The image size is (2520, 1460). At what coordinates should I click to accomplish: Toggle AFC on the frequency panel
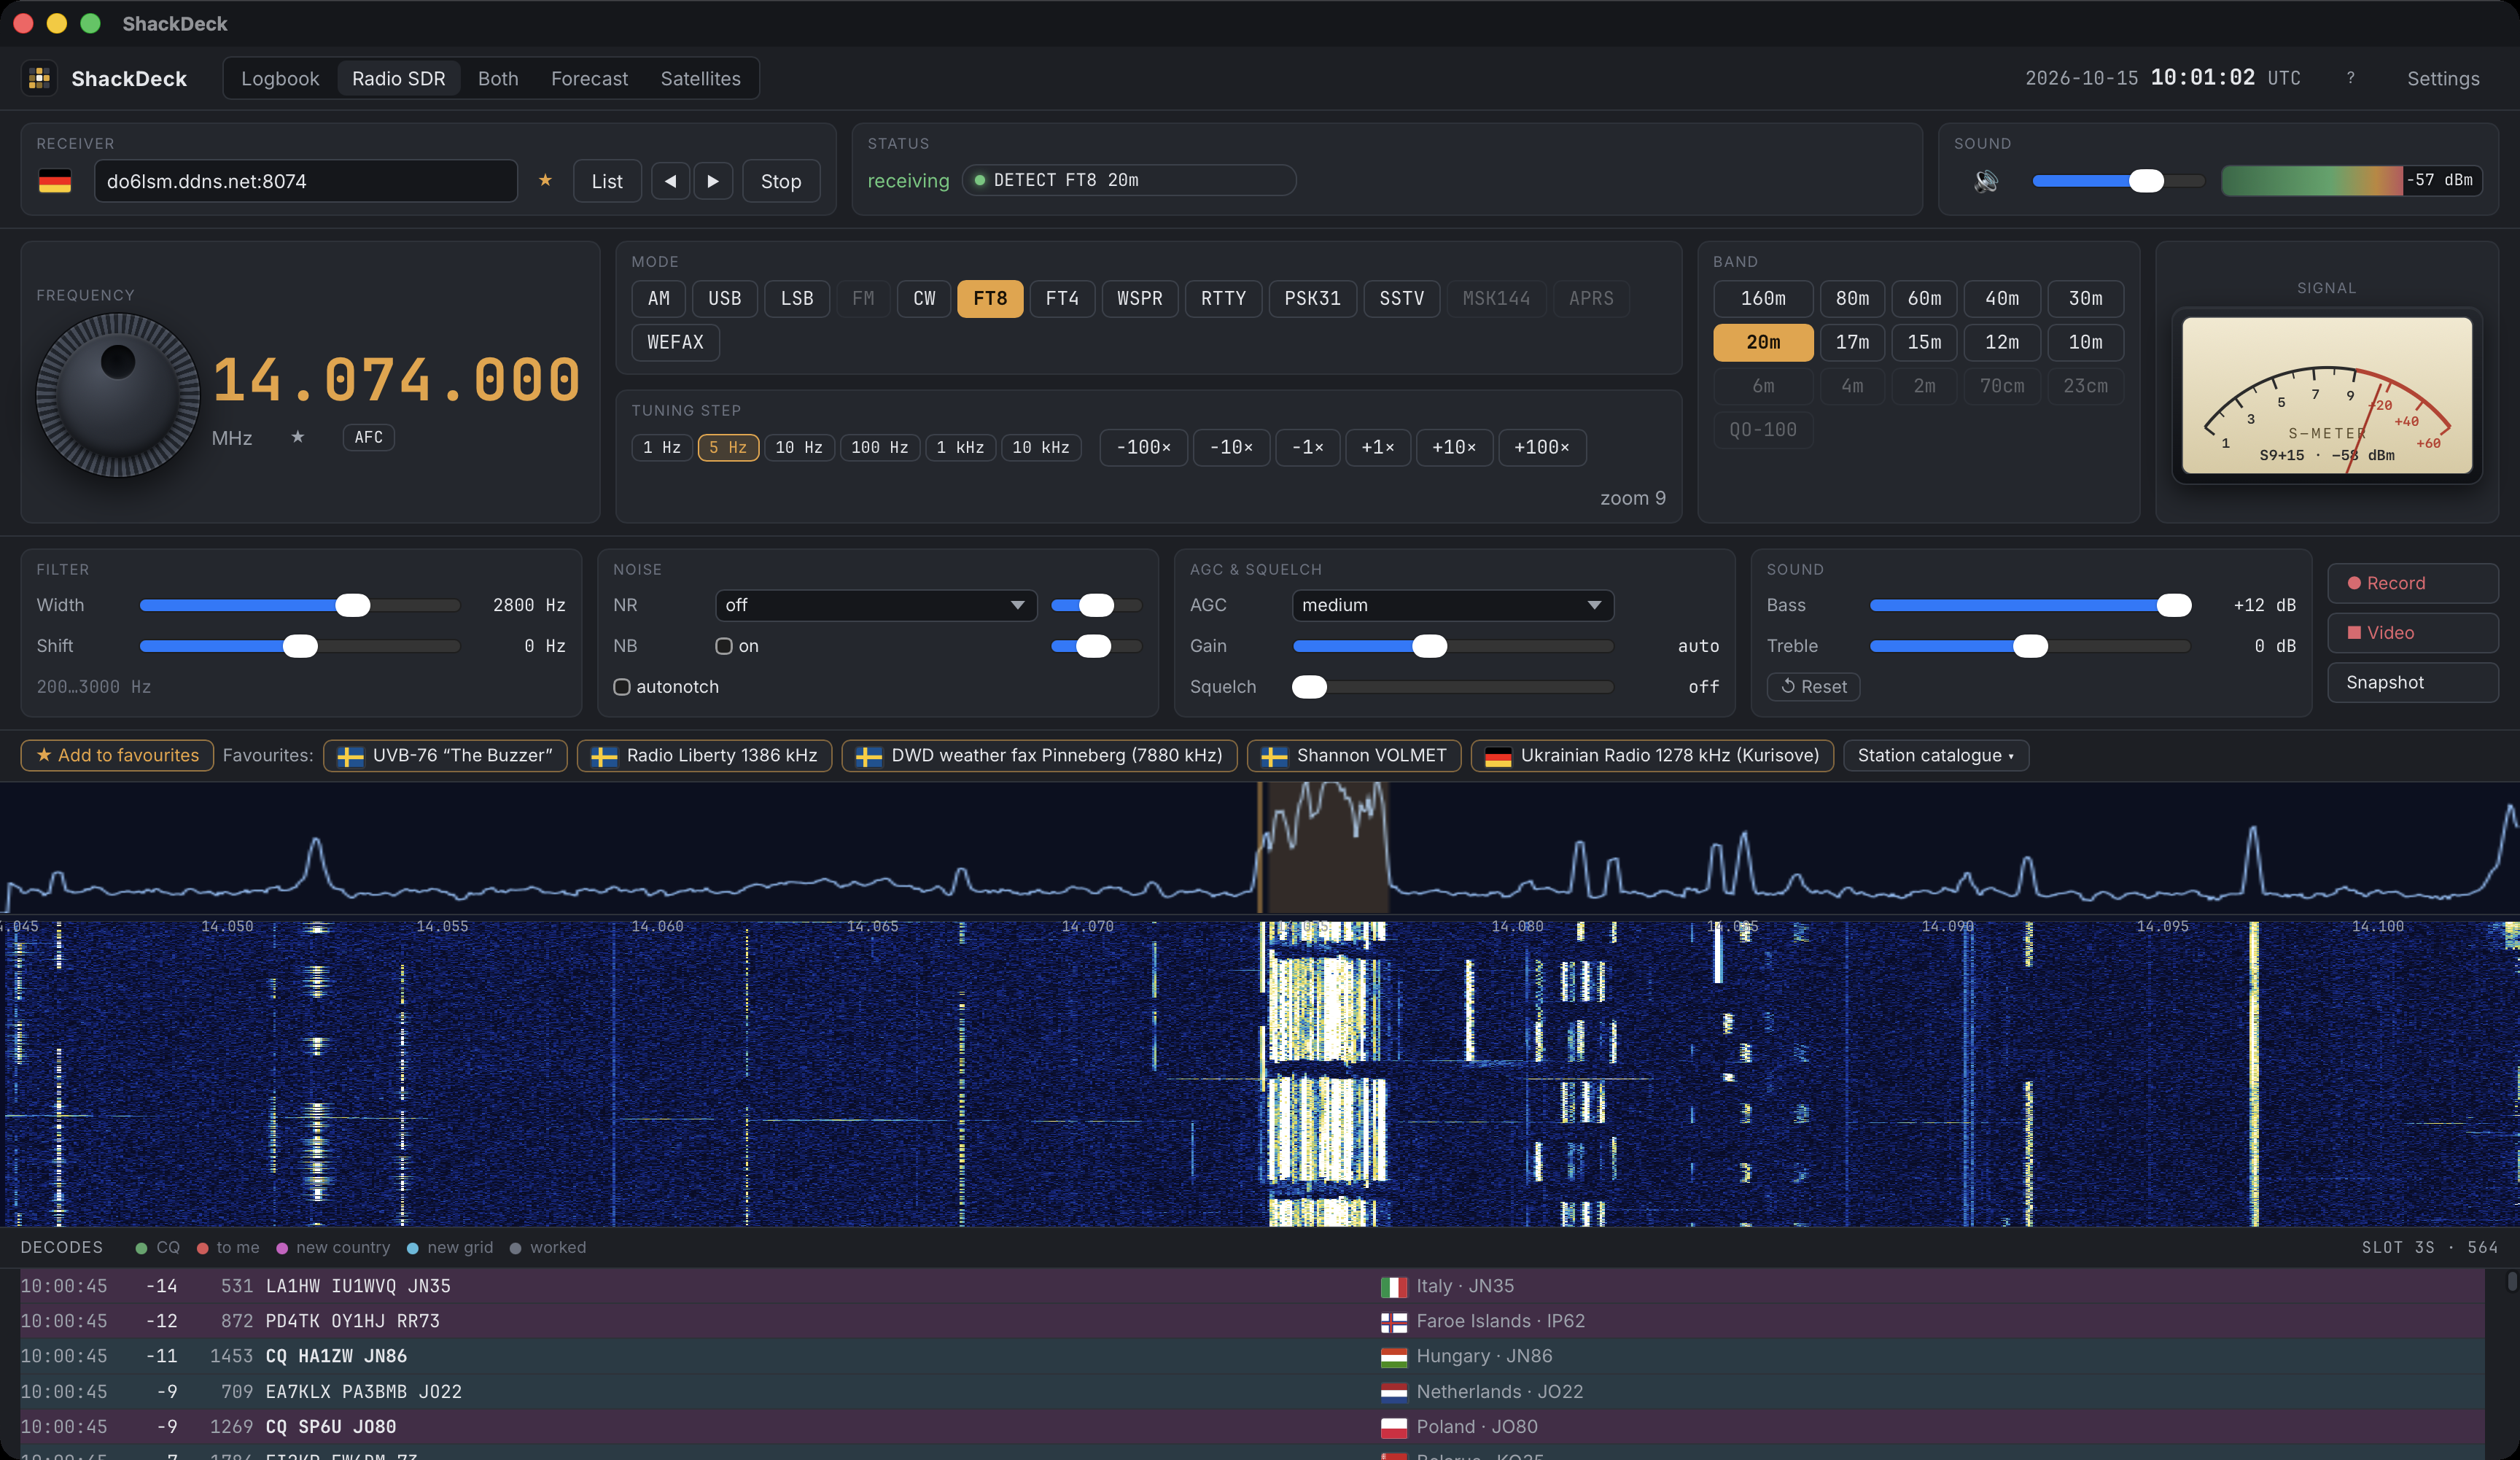[x=368, y=437]
